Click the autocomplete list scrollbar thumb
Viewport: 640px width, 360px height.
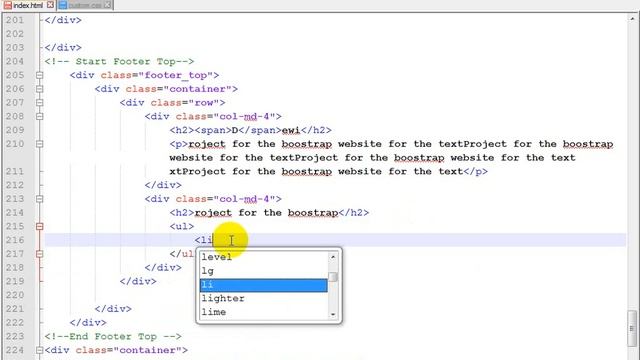(333, 277)
